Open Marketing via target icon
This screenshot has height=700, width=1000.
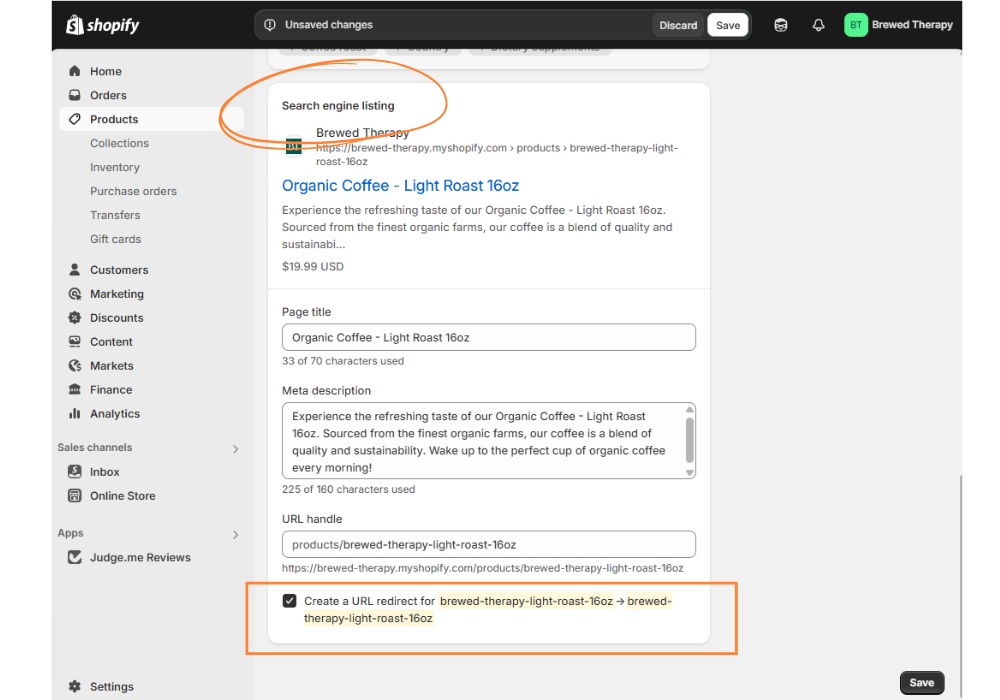[x=75, y=294]
